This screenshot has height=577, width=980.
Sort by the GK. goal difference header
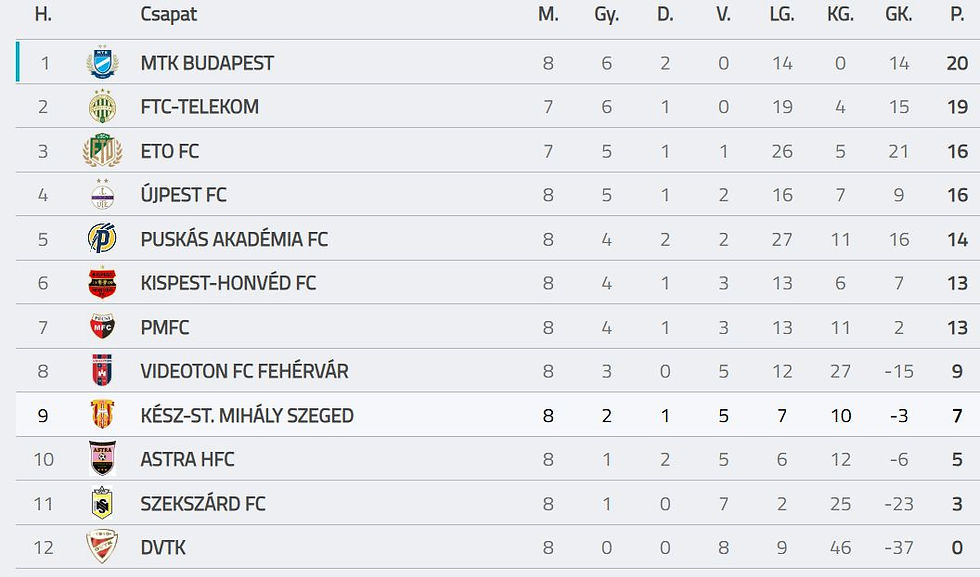point(899,14)
